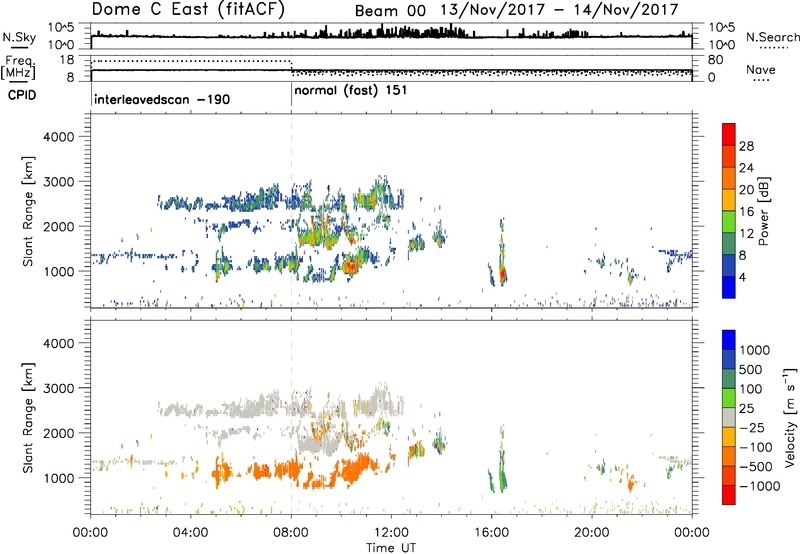Click the -1000 value on velocity colorbar
Screen dimensions: 800x554
760,486
